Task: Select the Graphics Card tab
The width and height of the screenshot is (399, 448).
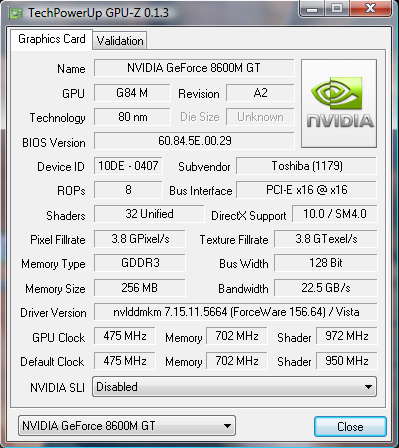Action: pos(52,39)
